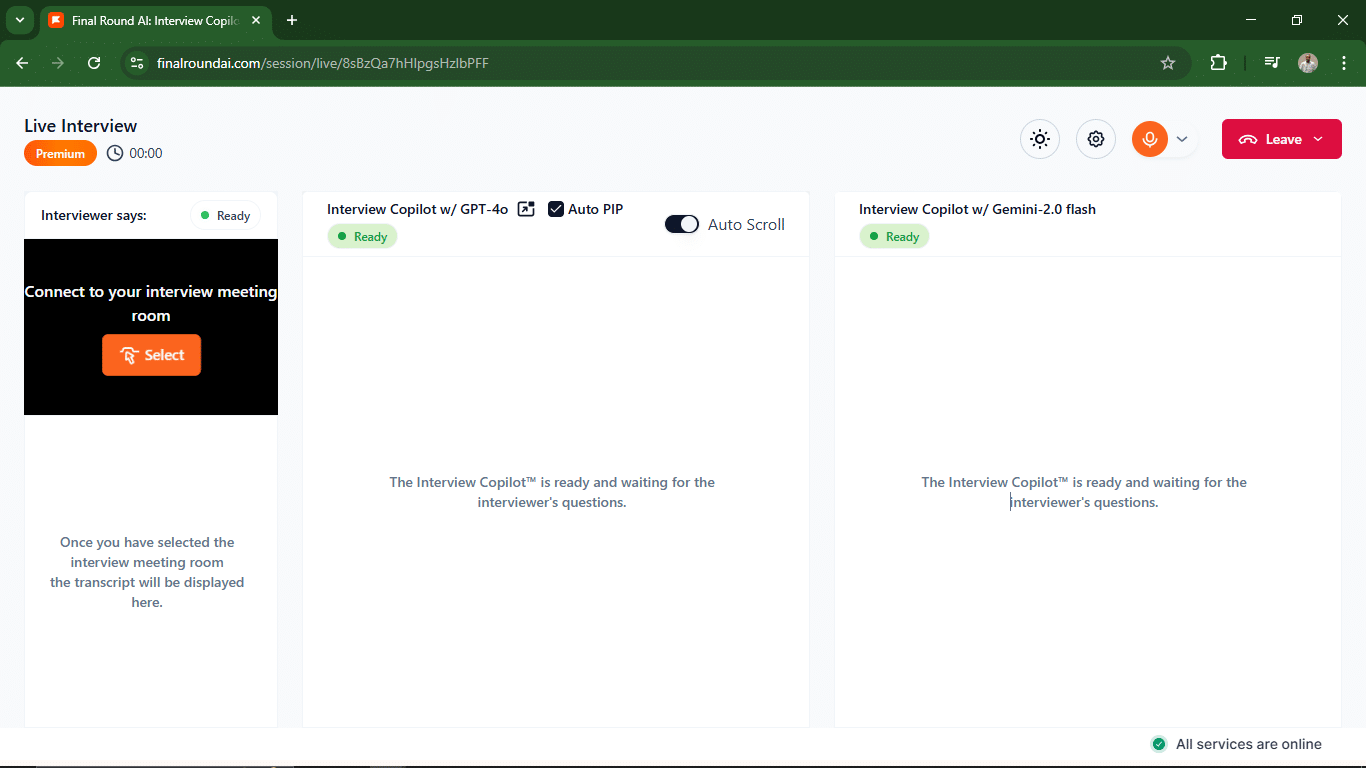Screen dimensions: 1366x768
Task: Click the timer clock icon
Action: coord(115,153)
